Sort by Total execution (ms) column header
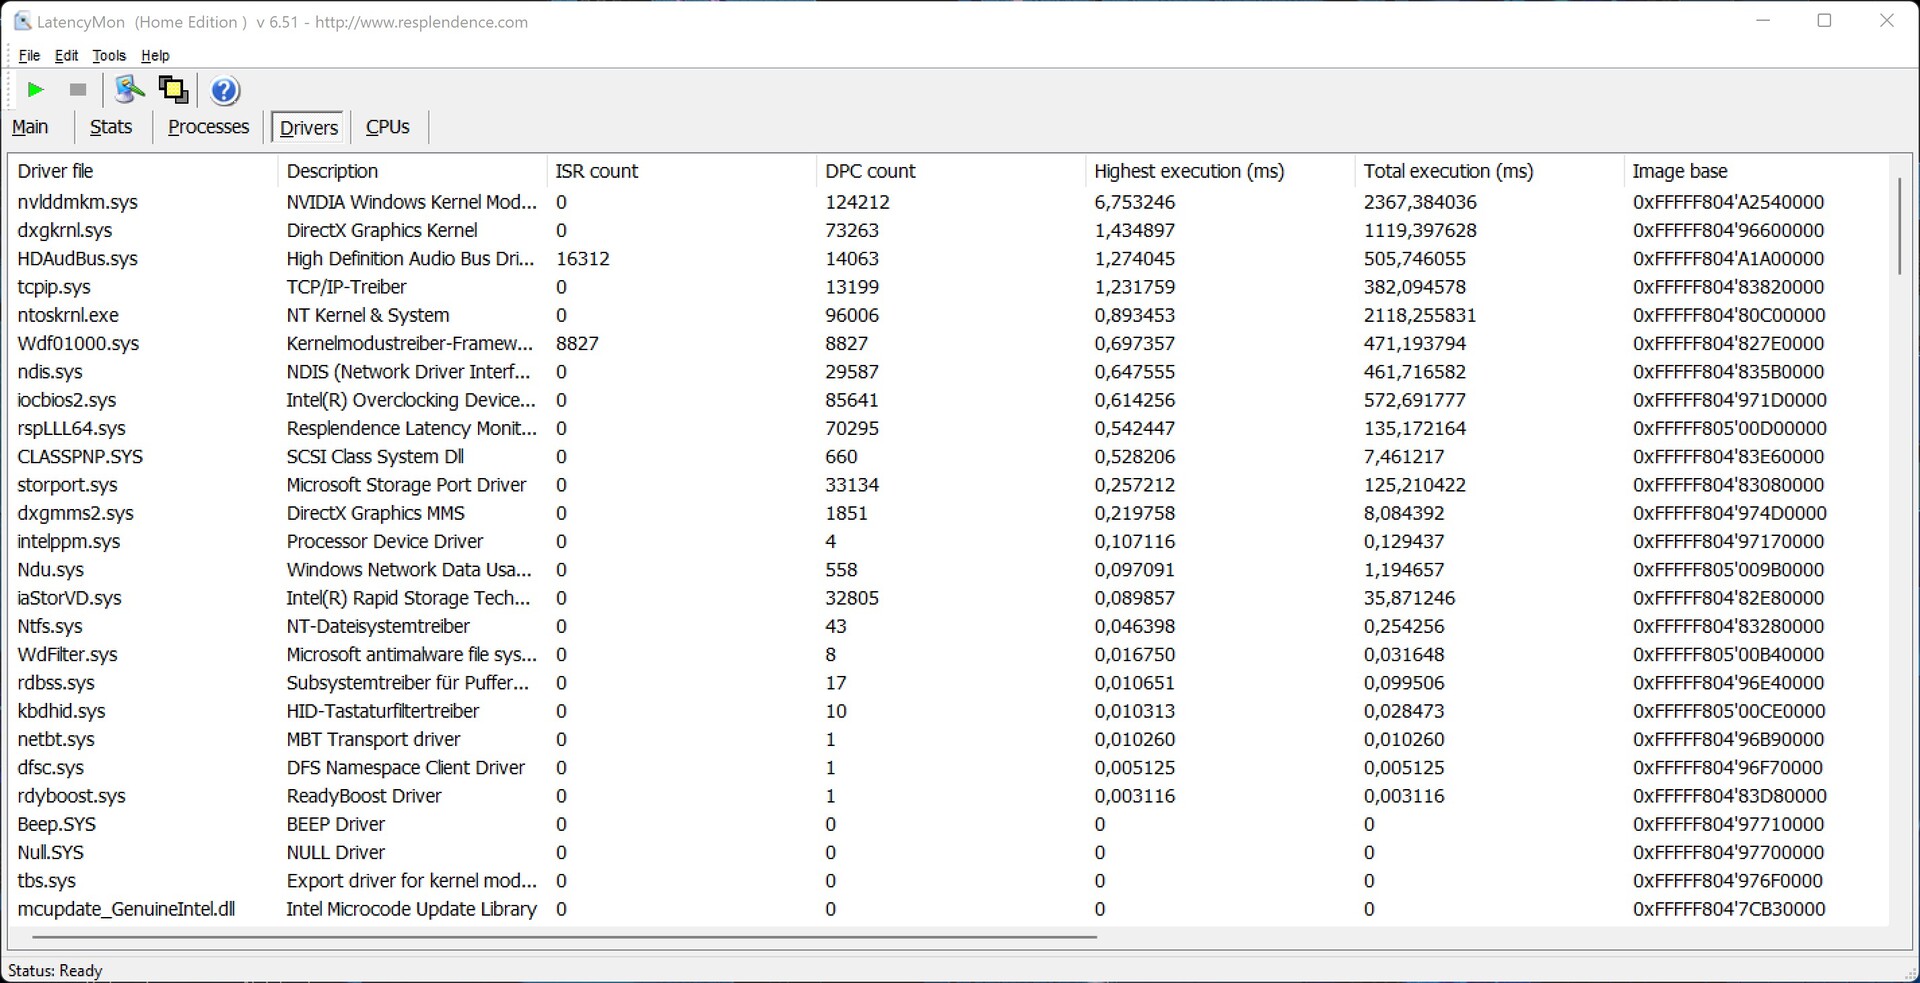 pyautogui.click(x=1489, y=171)
